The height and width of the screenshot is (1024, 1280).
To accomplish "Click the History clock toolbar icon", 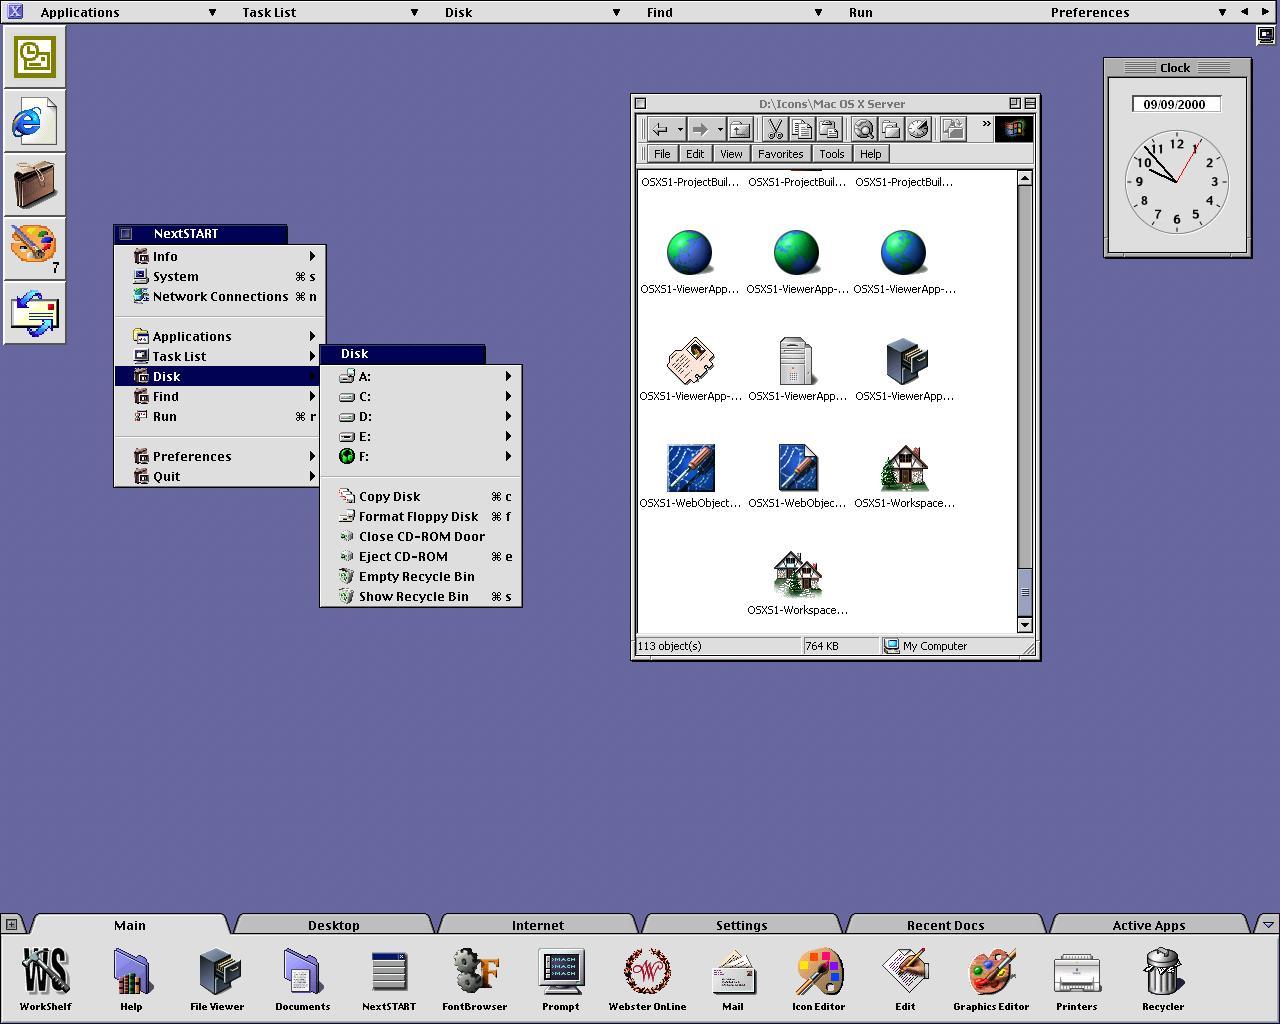I will coord(918,129).
